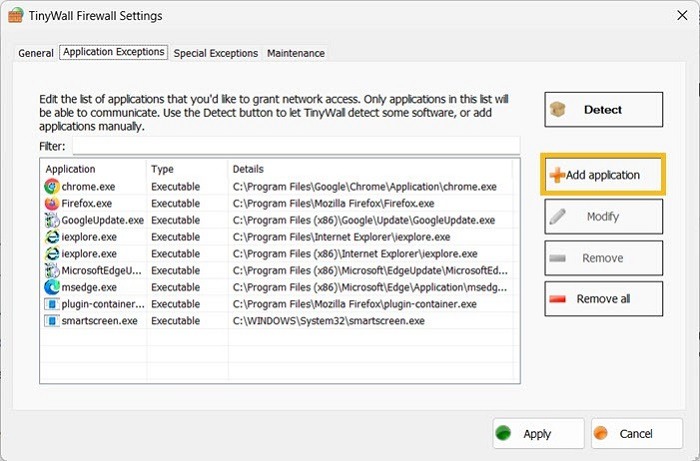The image size is (700, 461).
Task: Click the smartscreen.exe file icon
Action: (x=52, y=321)
